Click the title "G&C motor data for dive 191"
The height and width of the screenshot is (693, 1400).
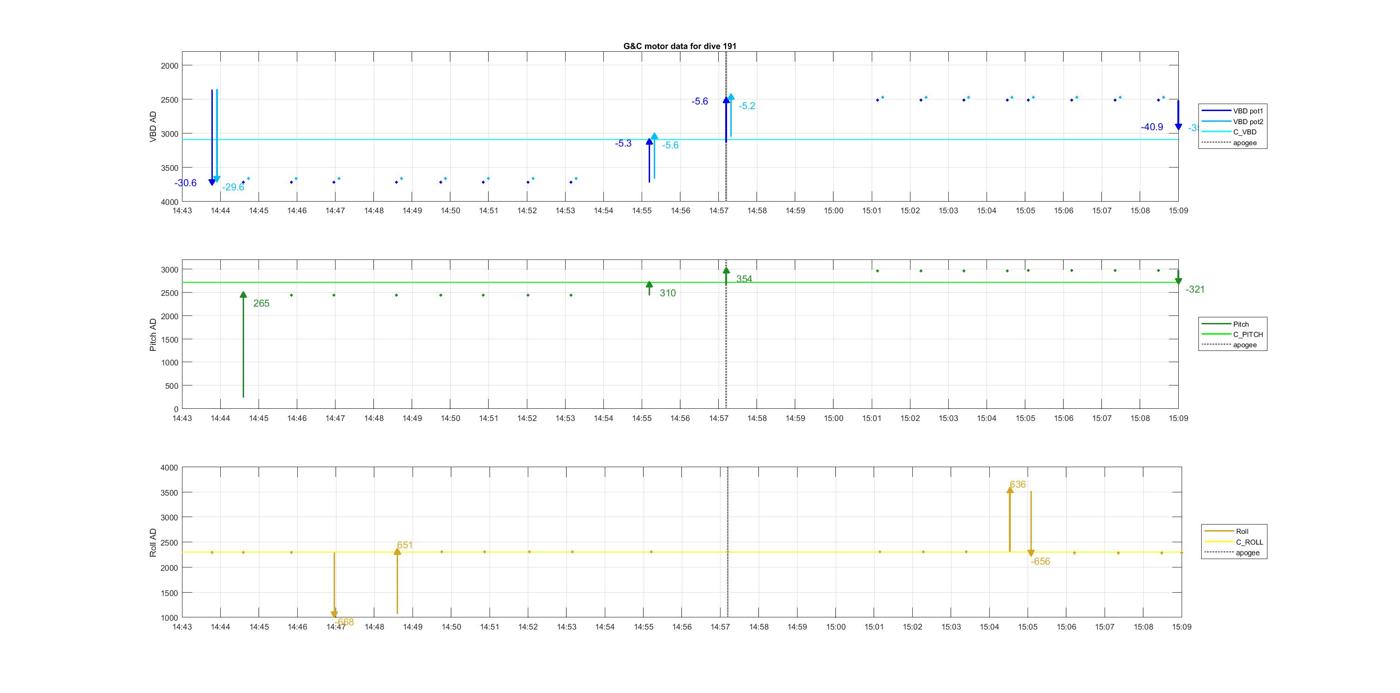[x=680, y=46]
